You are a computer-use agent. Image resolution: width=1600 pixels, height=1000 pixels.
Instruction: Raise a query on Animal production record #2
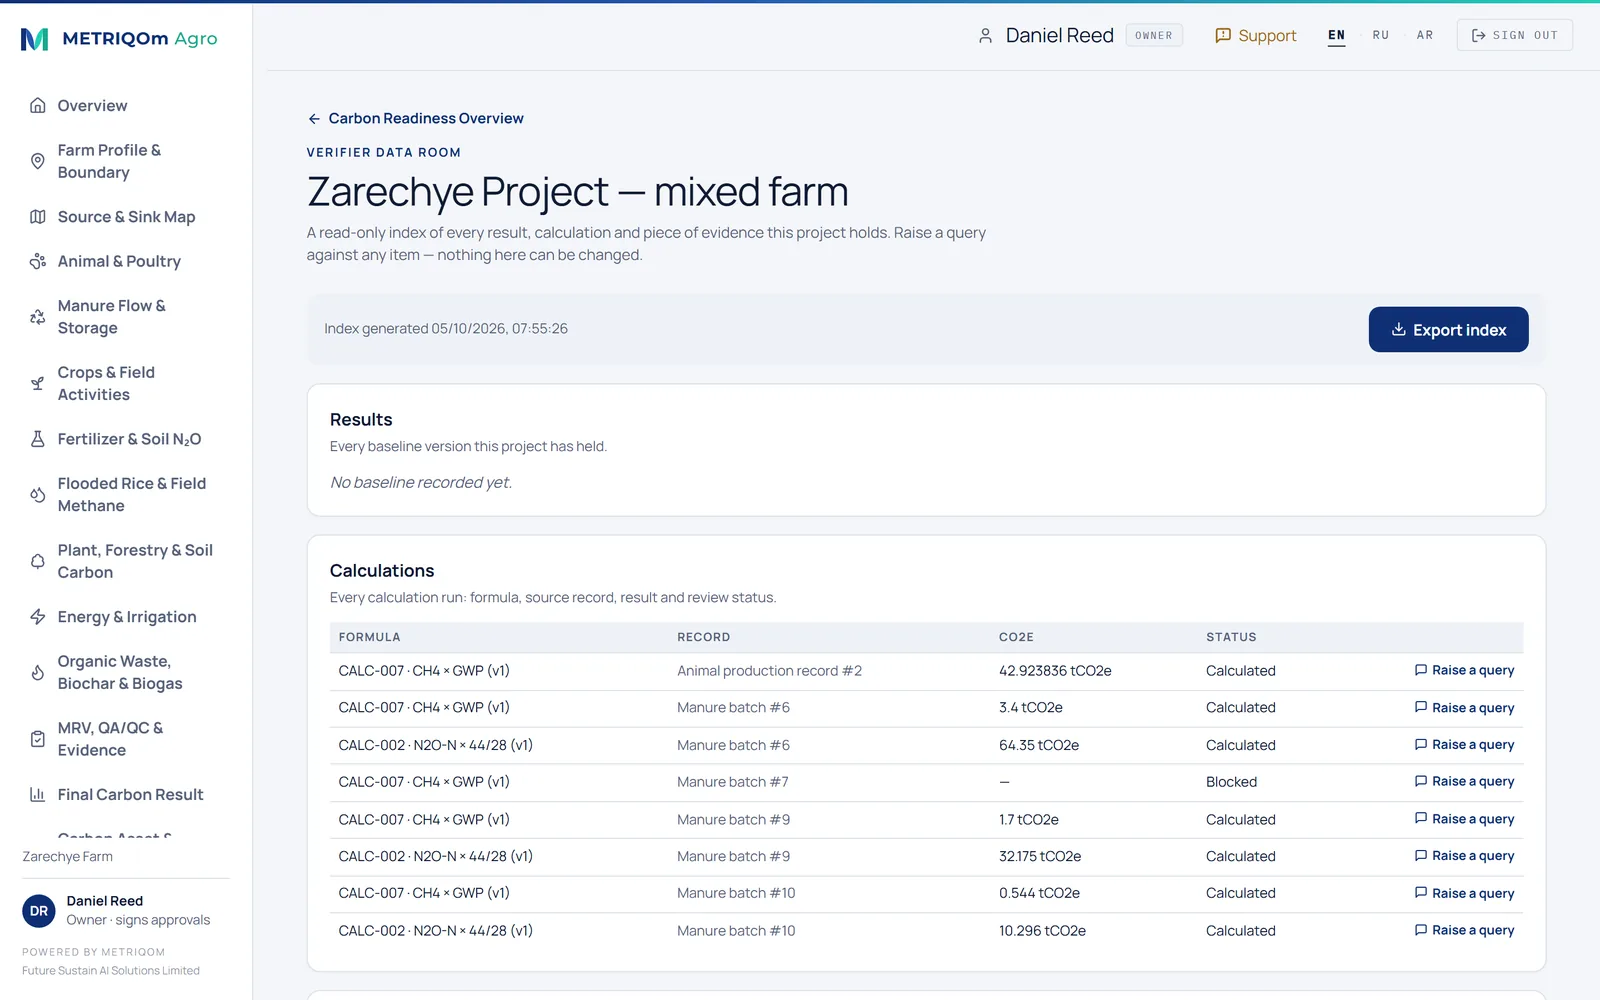coord(1464,671)
